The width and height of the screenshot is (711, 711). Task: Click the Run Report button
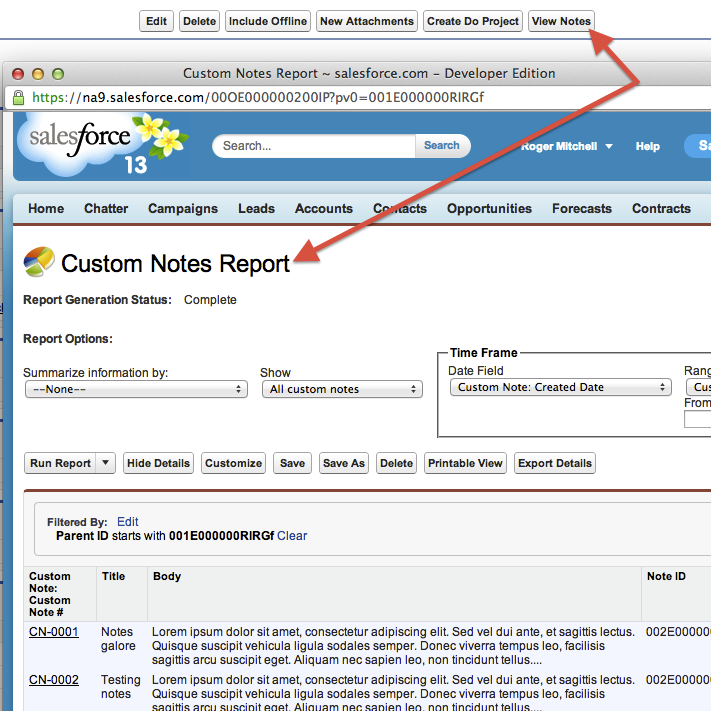[x=60, y=463]
